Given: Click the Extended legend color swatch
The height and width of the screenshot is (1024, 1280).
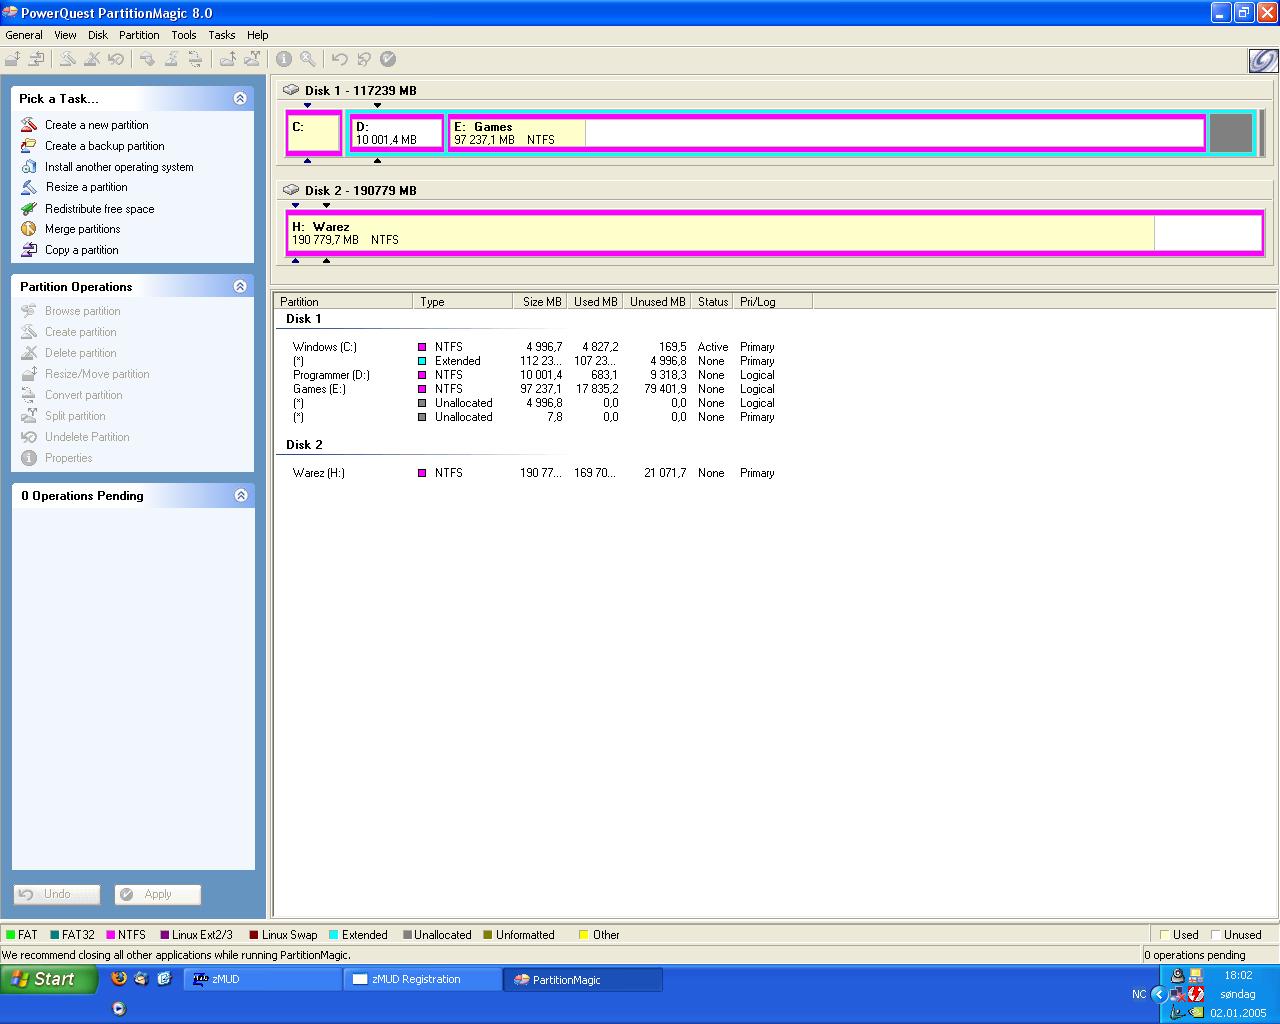Looking at the screenshot, I should [334, 935].
